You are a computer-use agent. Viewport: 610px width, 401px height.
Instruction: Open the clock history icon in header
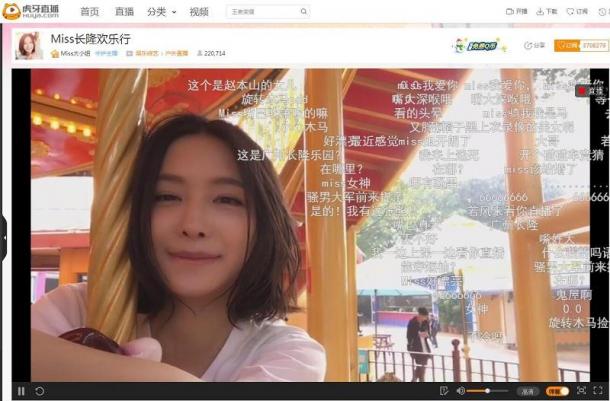coord(602,12)
